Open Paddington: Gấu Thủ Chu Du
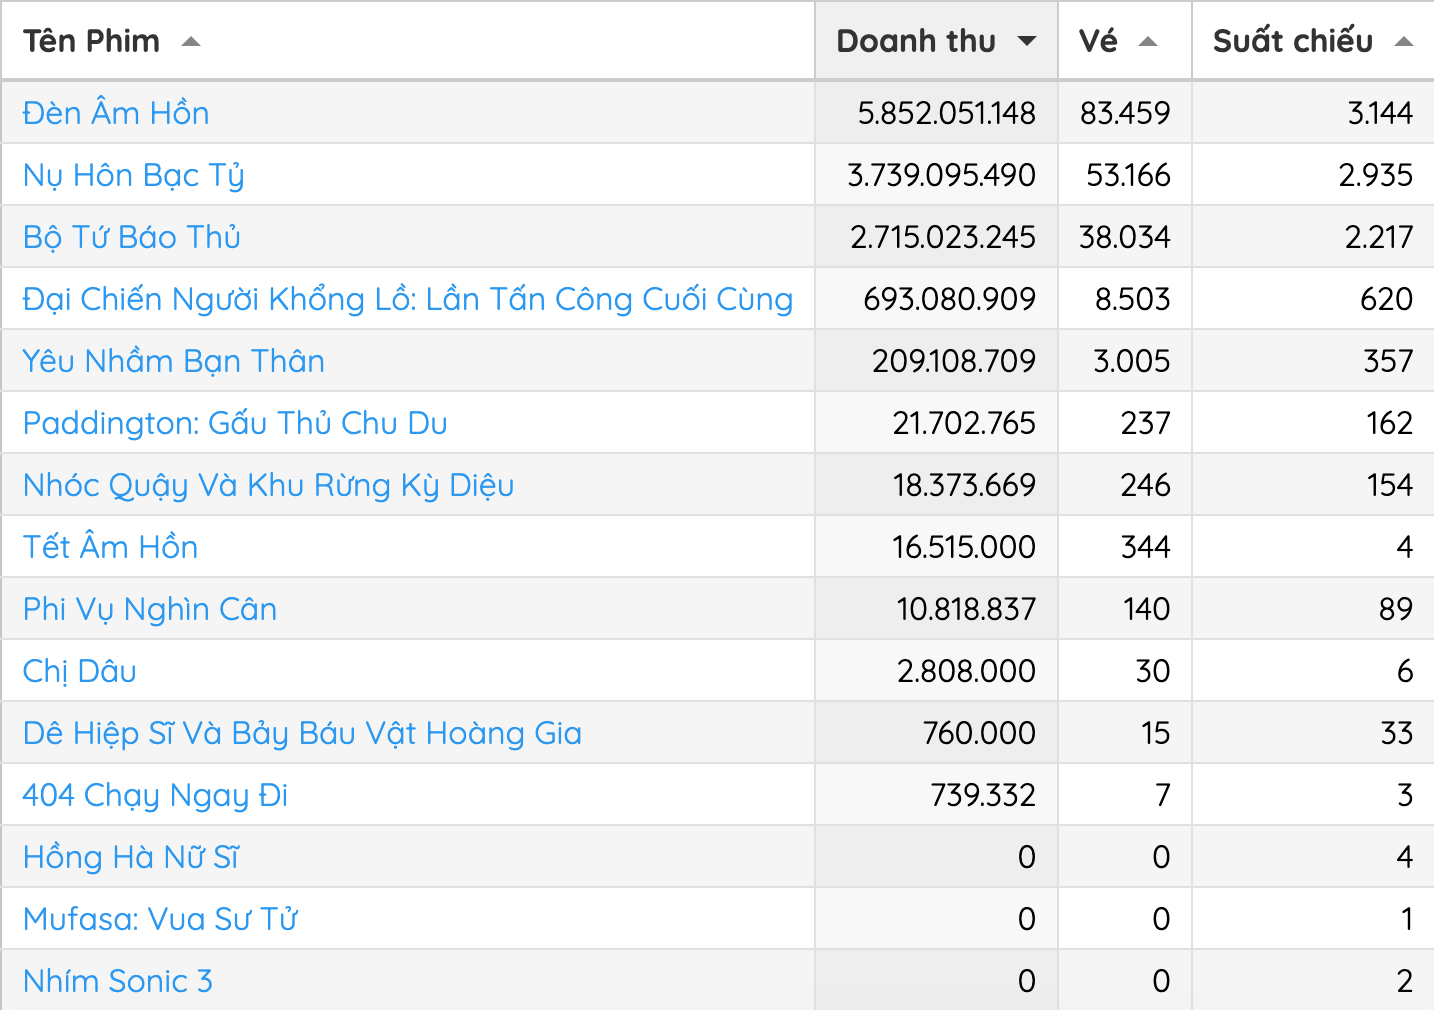The image size is (1434, 1010). (235, 423)
